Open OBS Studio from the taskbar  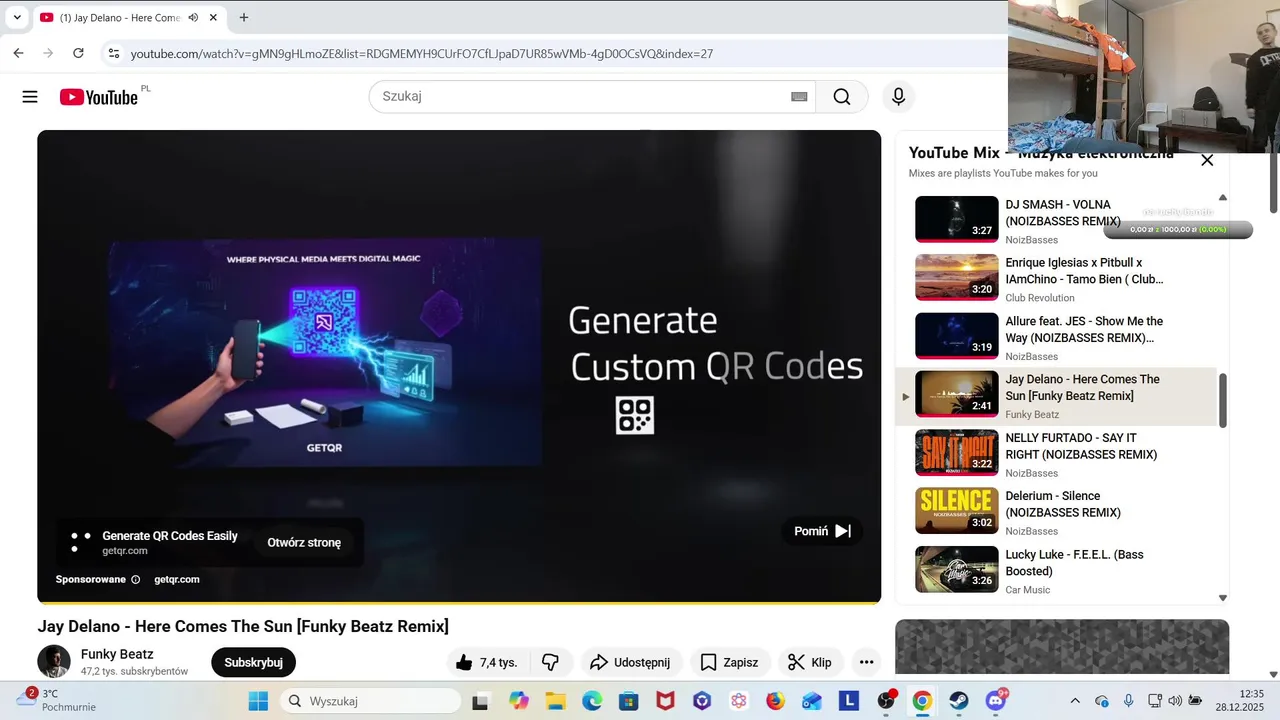coord(886,701)
